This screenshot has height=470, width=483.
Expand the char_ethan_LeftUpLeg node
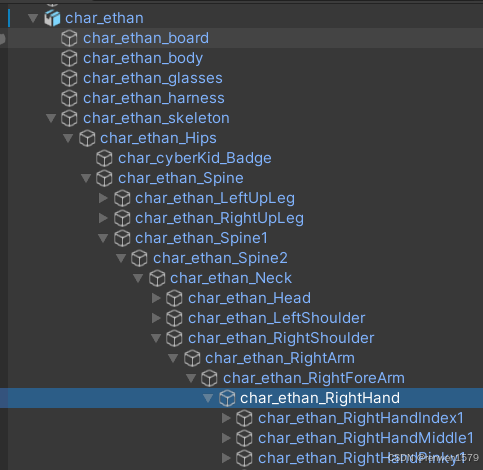coord(103,198)
